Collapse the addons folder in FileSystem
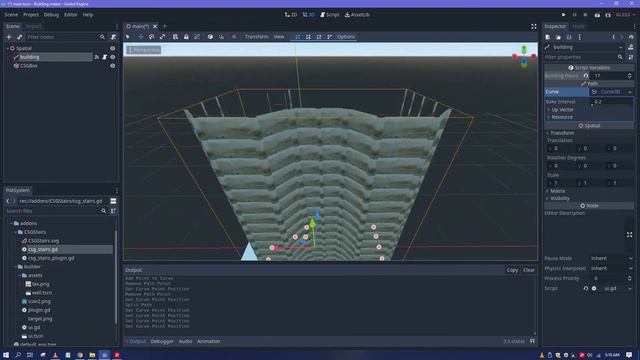Screen dimensions: 640x360 pyautogui.click(x=11, y=223)
